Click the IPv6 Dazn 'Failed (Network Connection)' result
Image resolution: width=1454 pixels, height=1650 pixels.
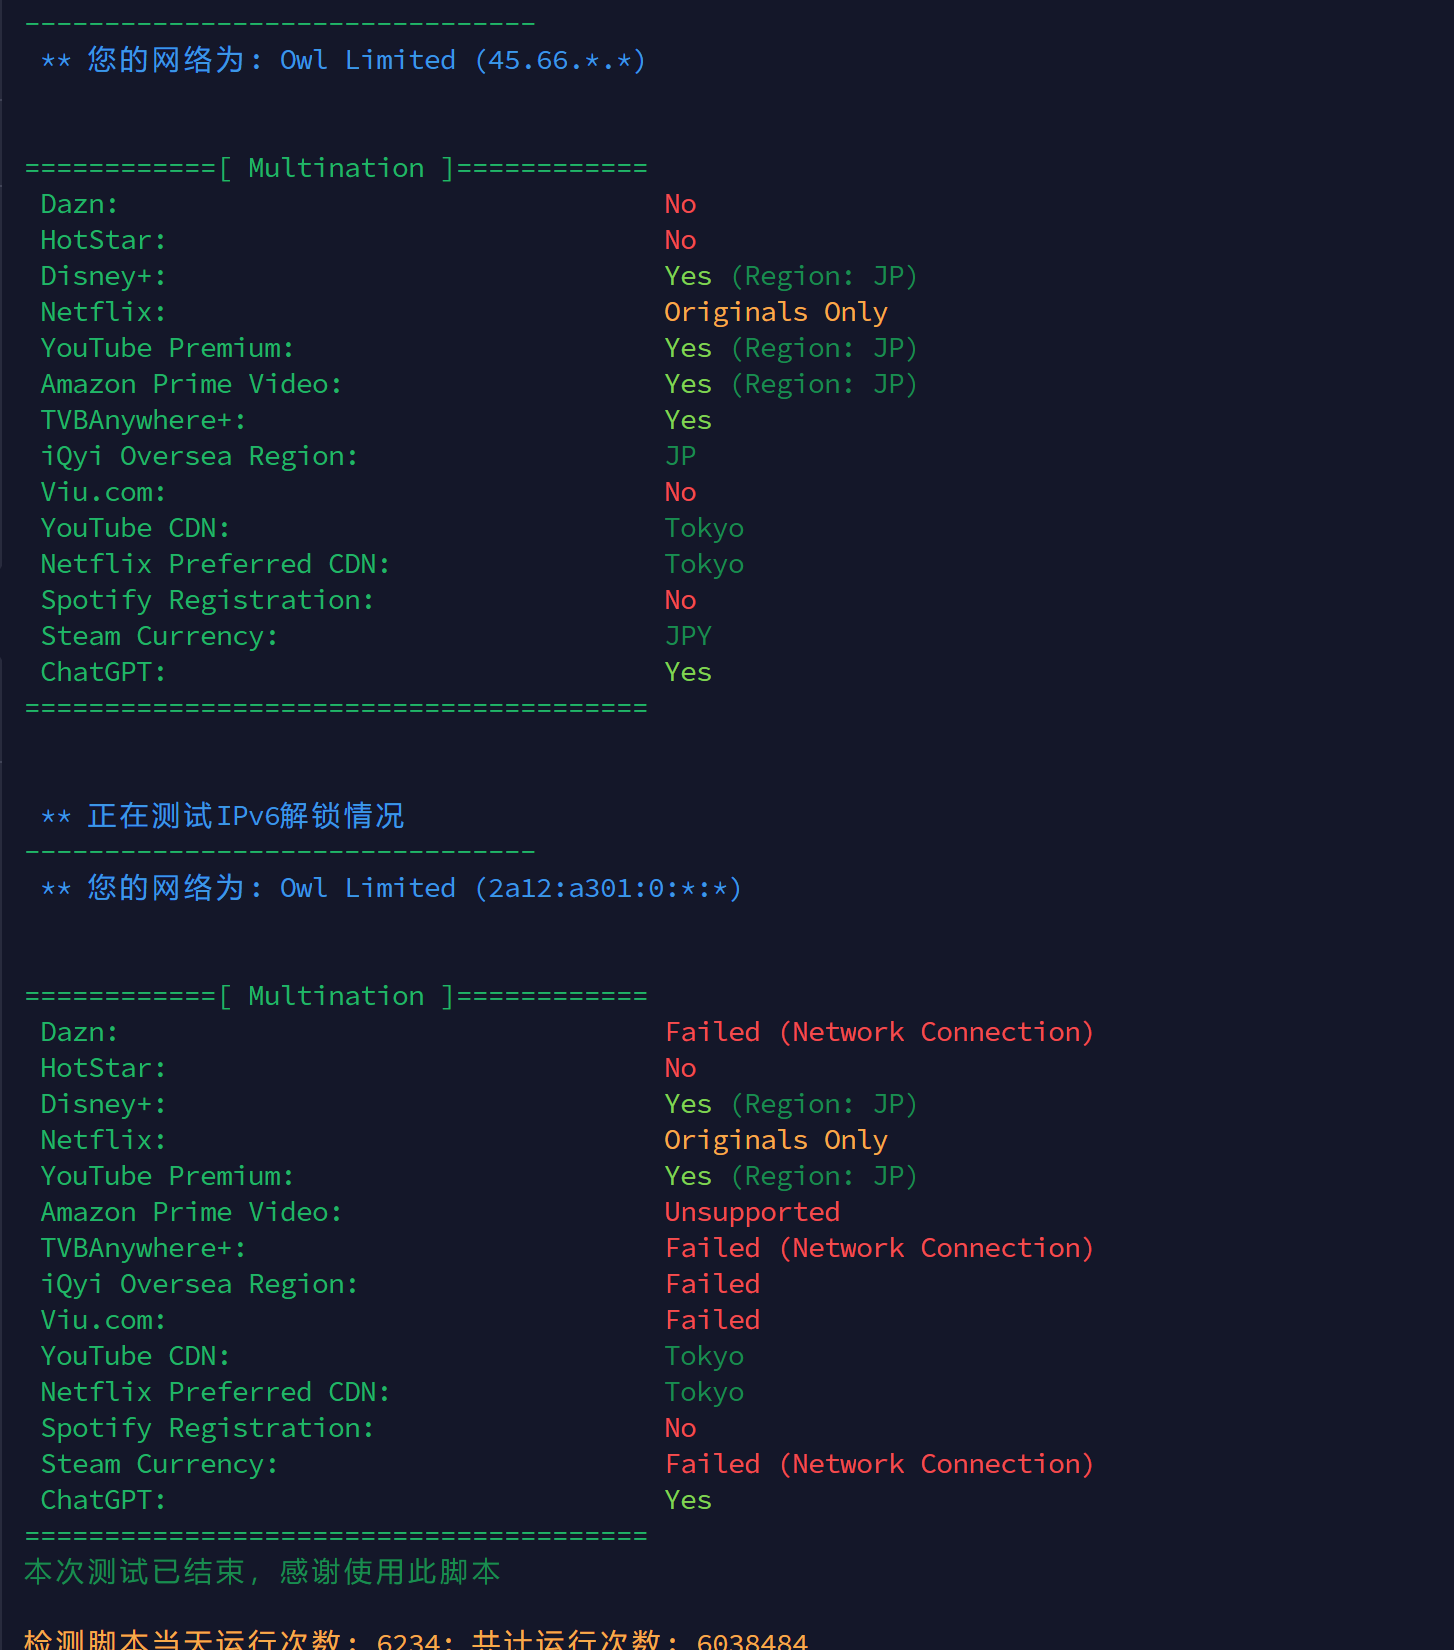pyautogui.click(x=880, y=1032)
